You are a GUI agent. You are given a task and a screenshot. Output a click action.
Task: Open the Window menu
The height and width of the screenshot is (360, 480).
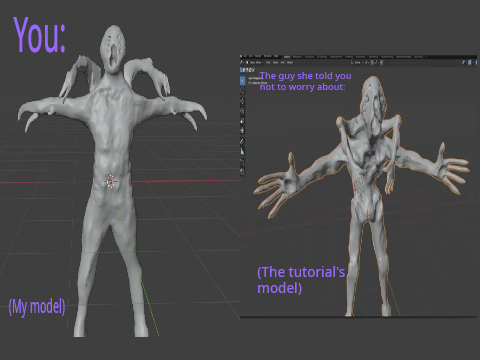click(x=267, y=56)
